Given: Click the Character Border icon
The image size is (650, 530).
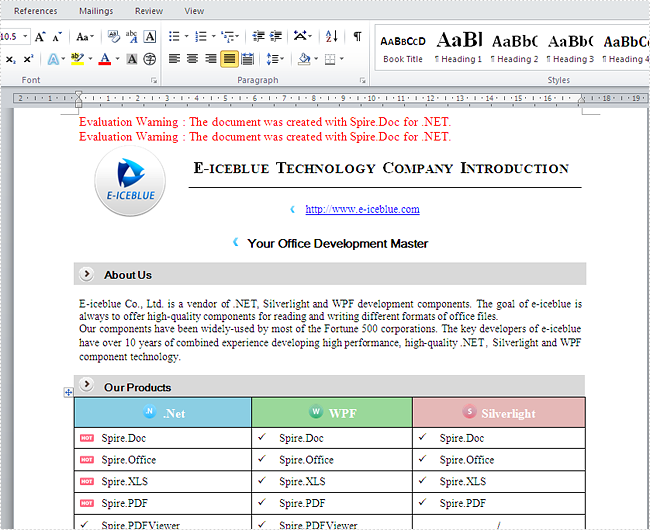Looking at the screenshot, I should (150, 36).
